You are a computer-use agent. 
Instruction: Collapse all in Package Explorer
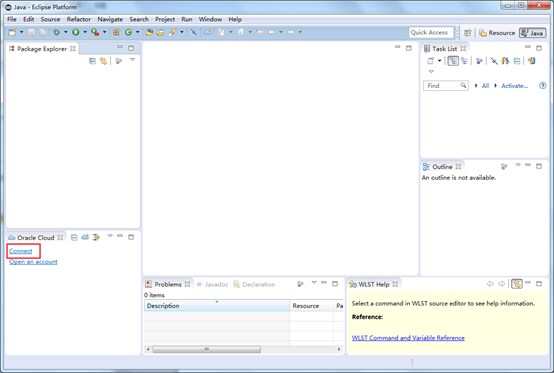(x=92, y=61)
